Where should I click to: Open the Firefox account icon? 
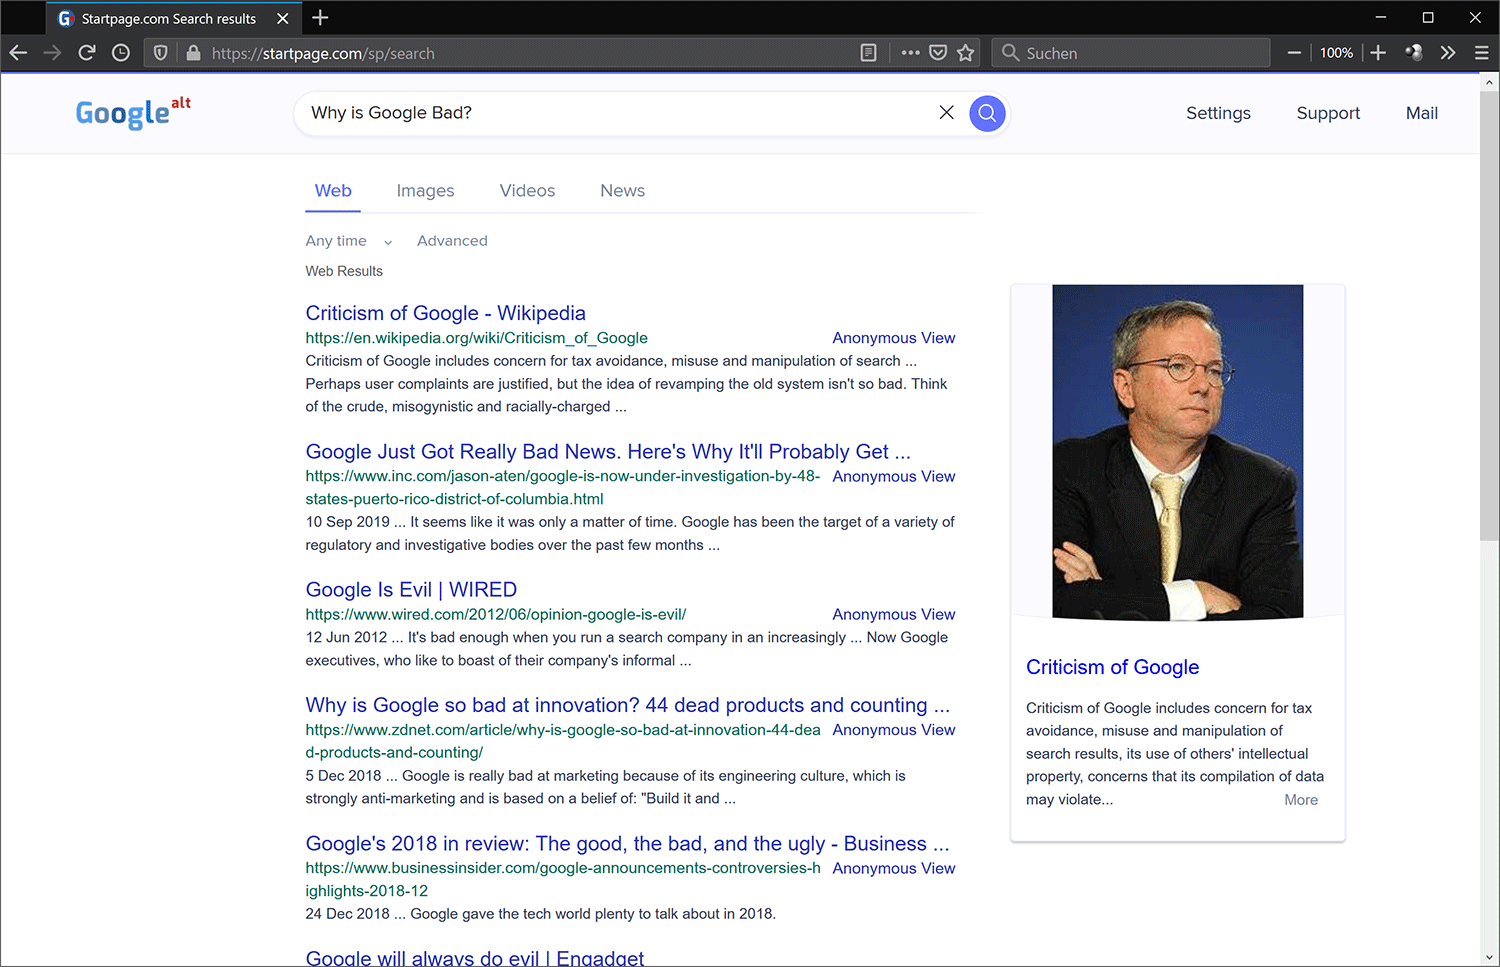tap(1414, 53)
